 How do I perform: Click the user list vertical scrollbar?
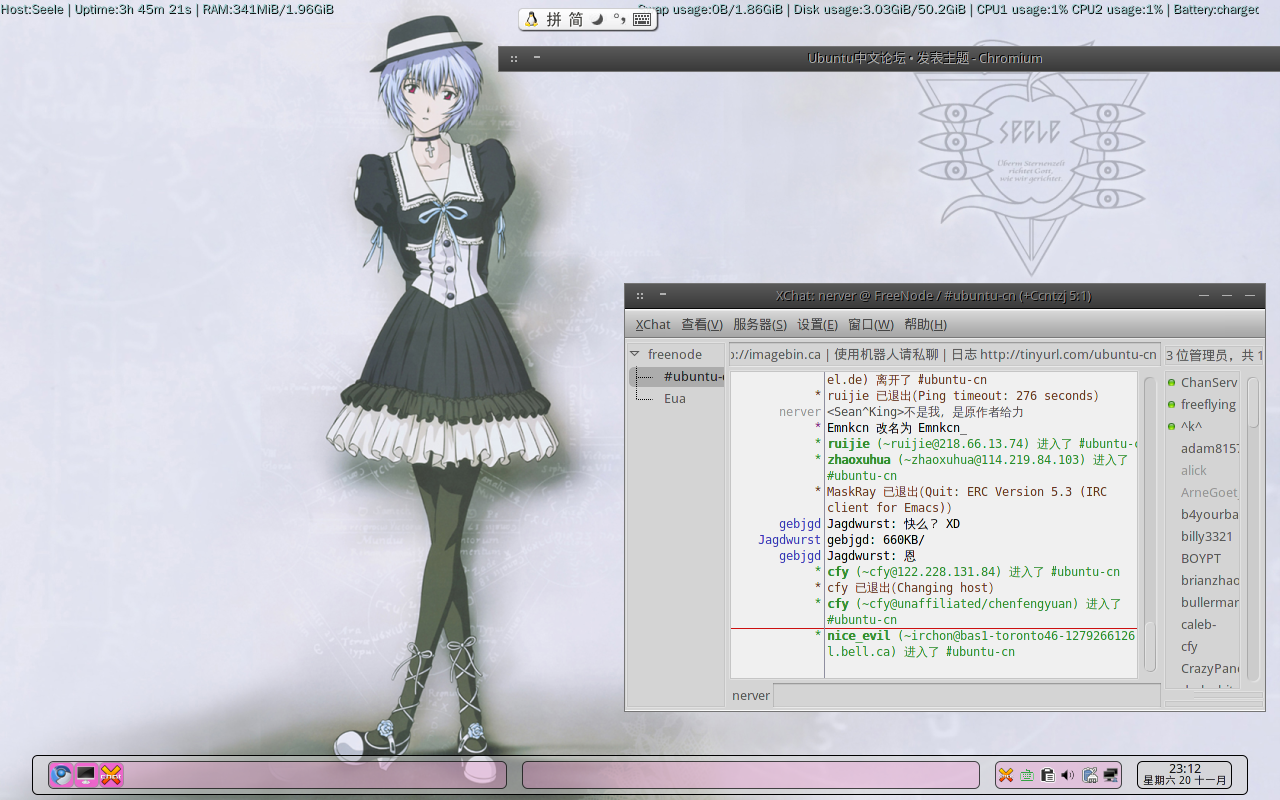click(x=1252, y=530)
